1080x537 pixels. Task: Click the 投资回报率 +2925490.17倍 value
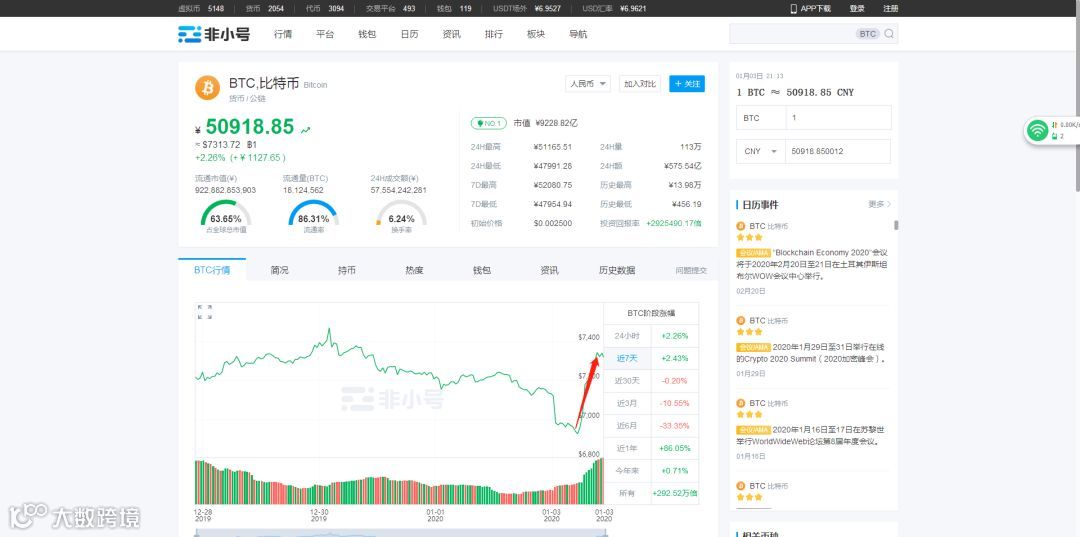pos(674,224)
